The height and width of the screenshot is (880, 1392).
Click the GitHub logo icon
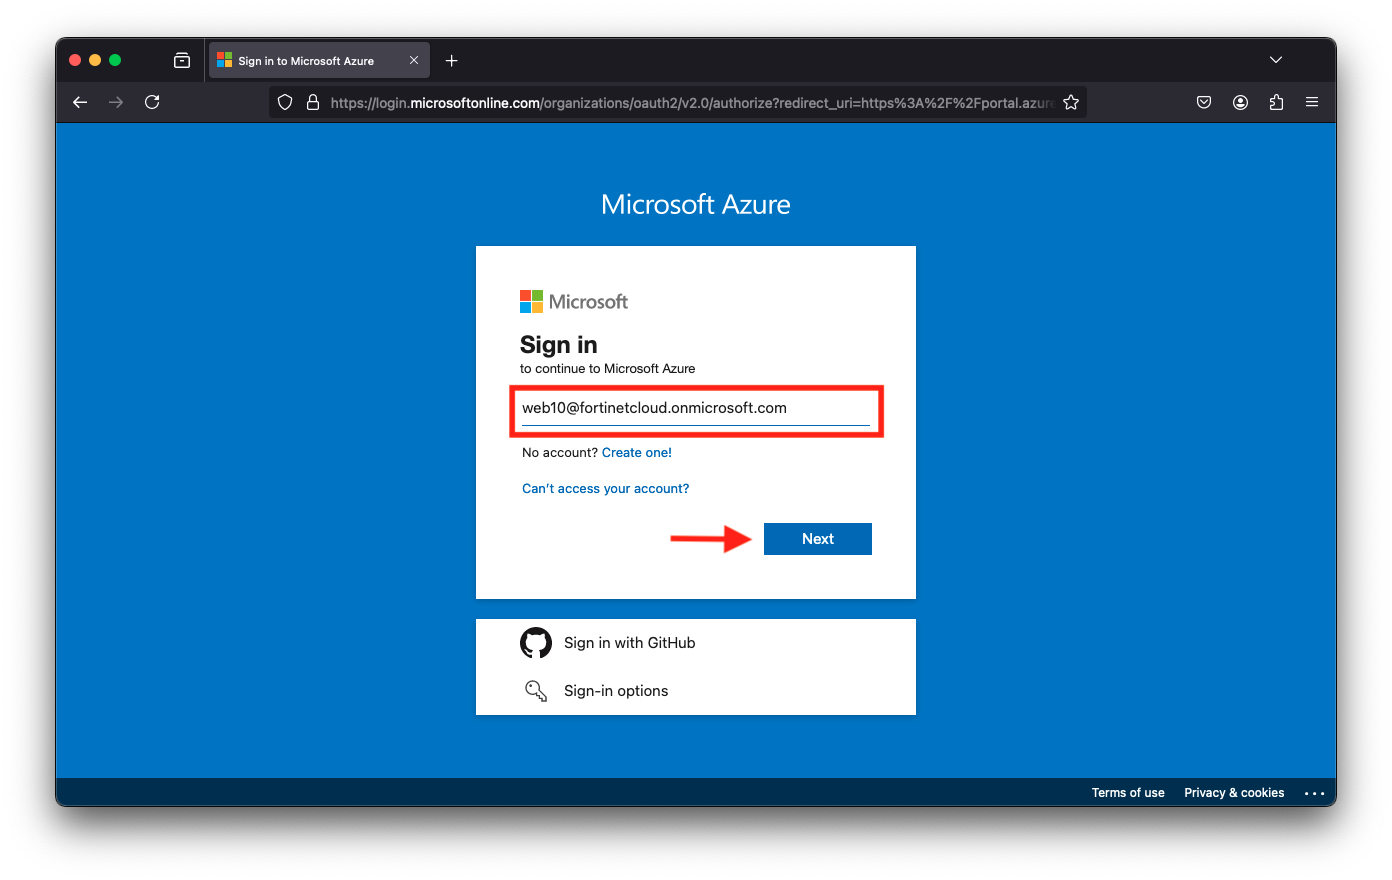(536, 643)
